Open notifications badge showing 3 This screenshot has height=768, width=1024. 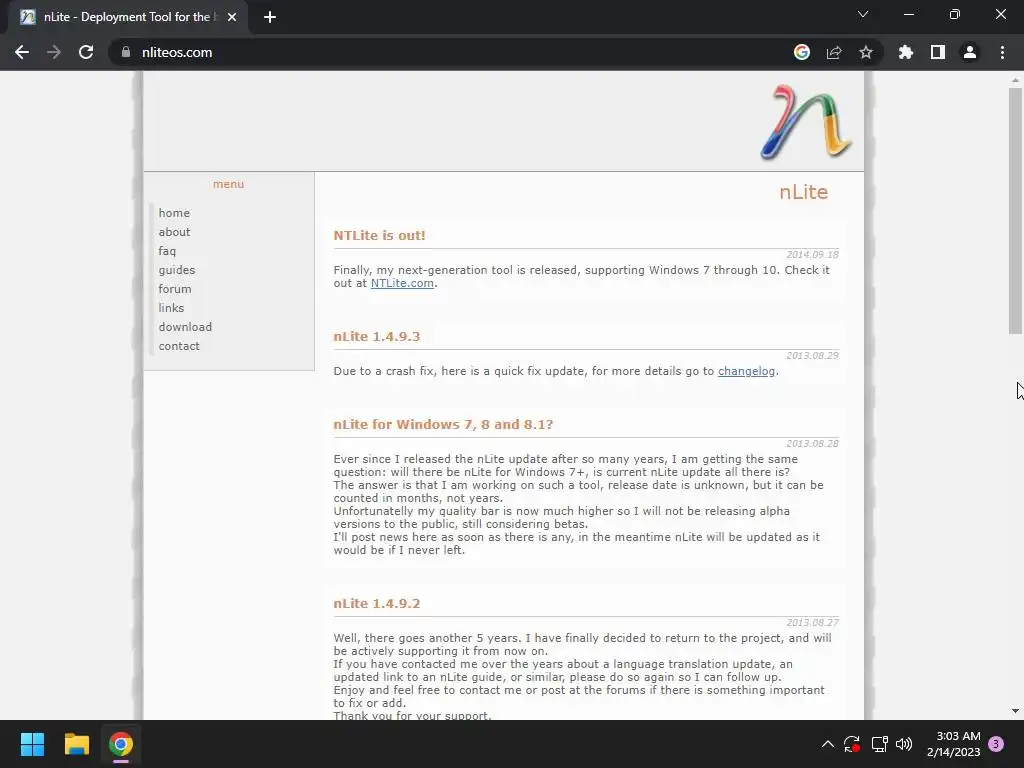click(996, 744)
